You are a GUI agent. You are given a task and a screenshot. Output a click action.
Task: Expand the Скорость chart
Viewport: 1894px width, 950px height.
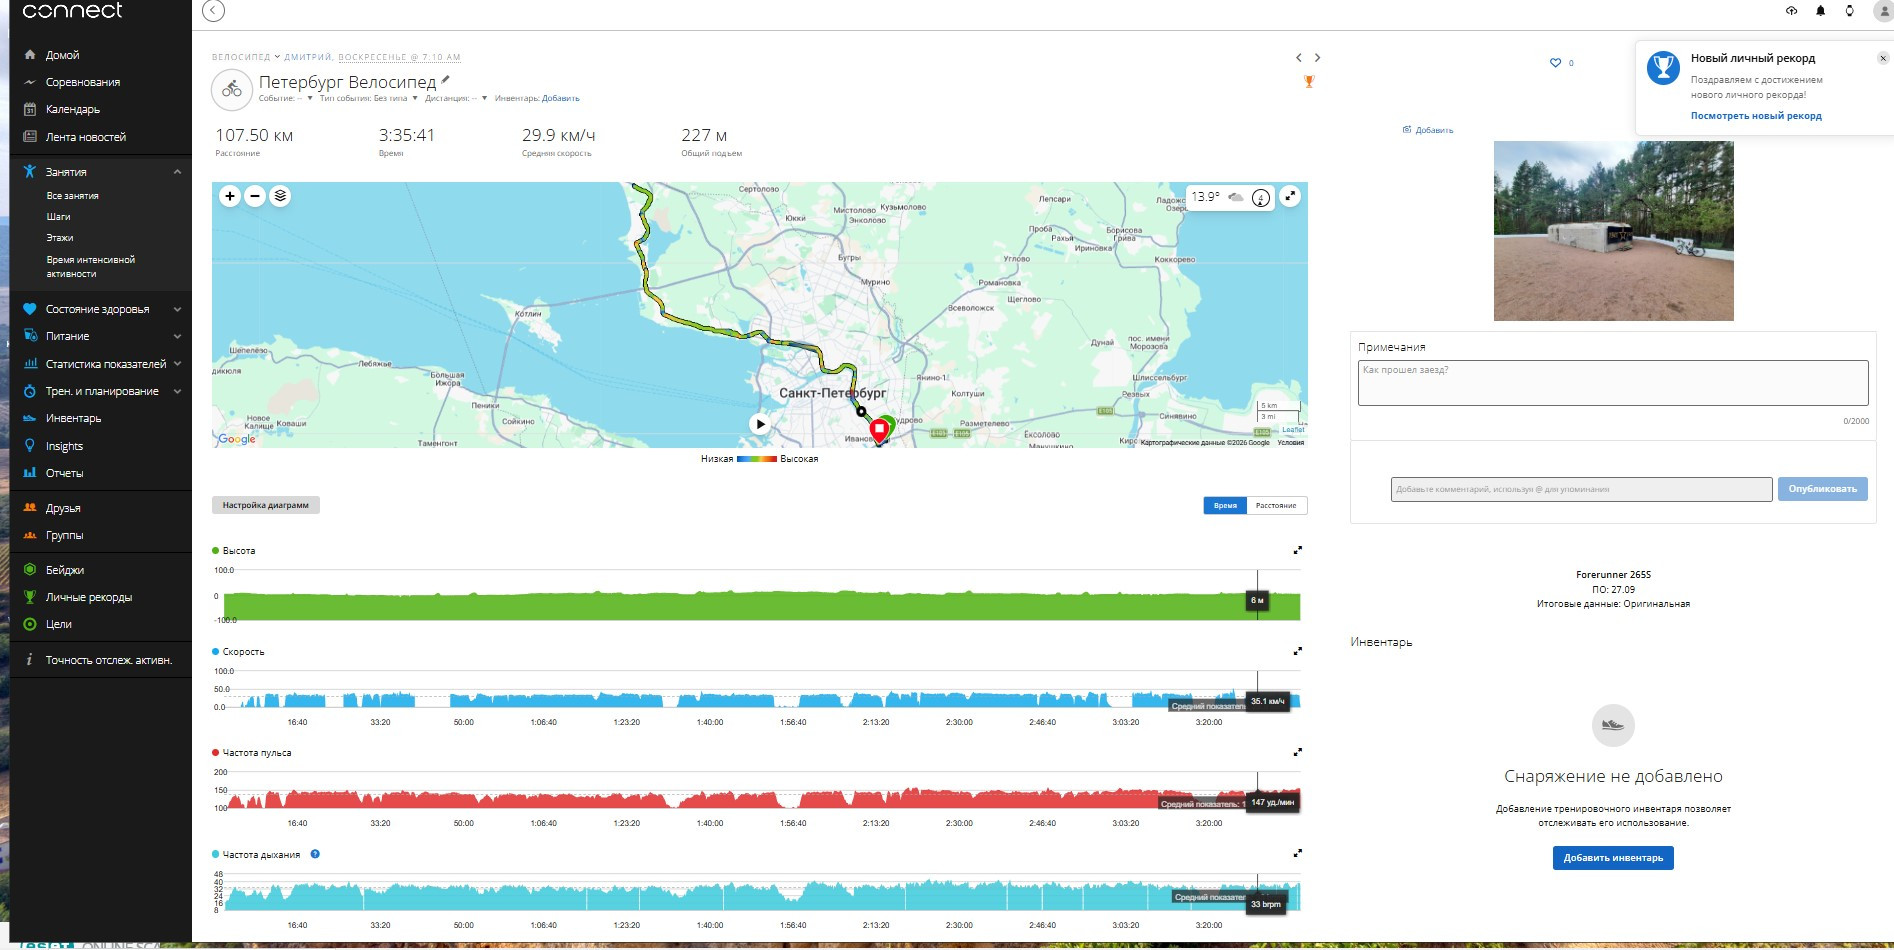coord(1298,651)
